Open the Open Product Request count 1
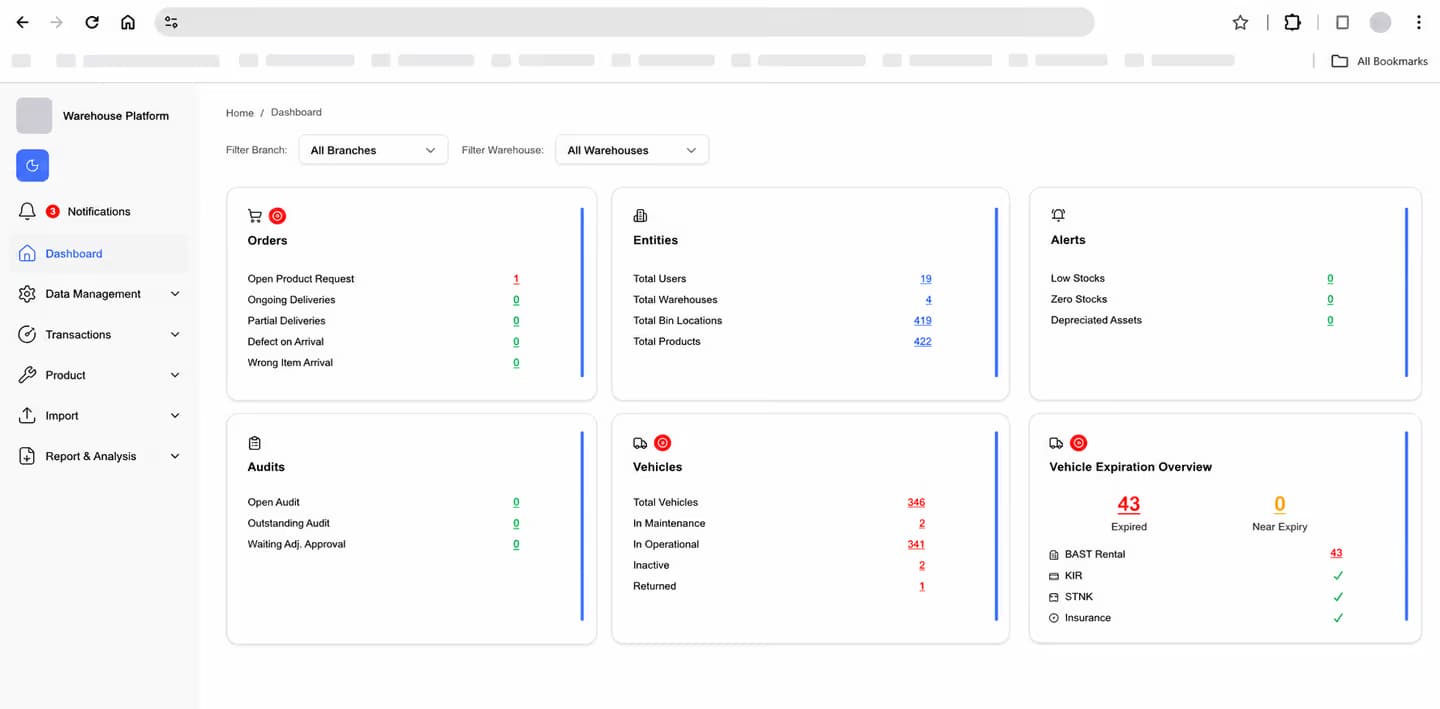Screen dimensions: 1440x709 point(516,279)
